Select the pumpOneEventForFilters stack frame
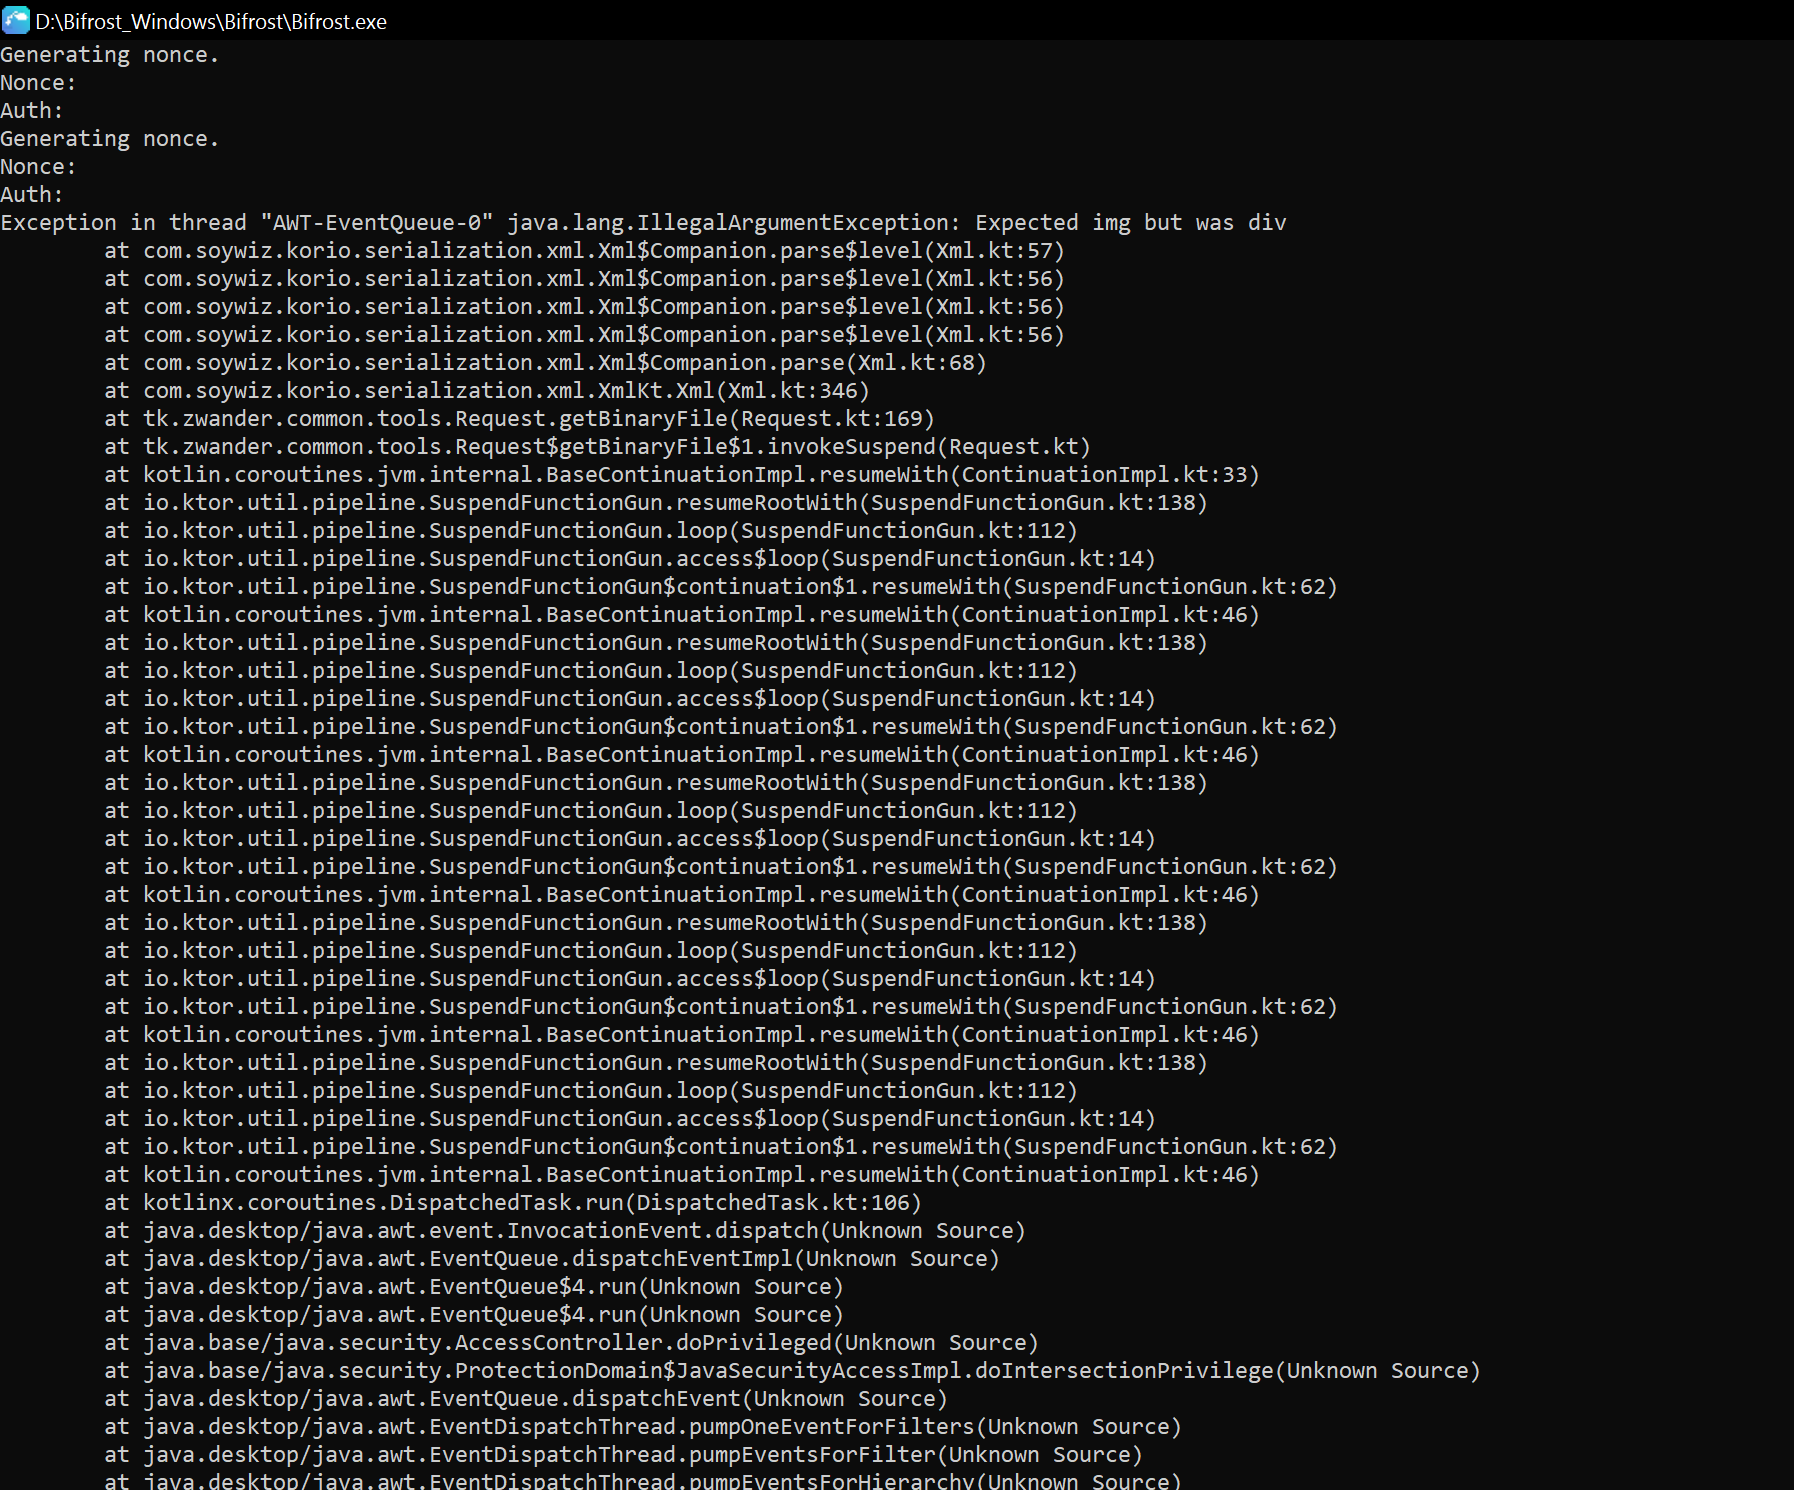This screenshot has height=1490, width=1794. [642, 1426]
